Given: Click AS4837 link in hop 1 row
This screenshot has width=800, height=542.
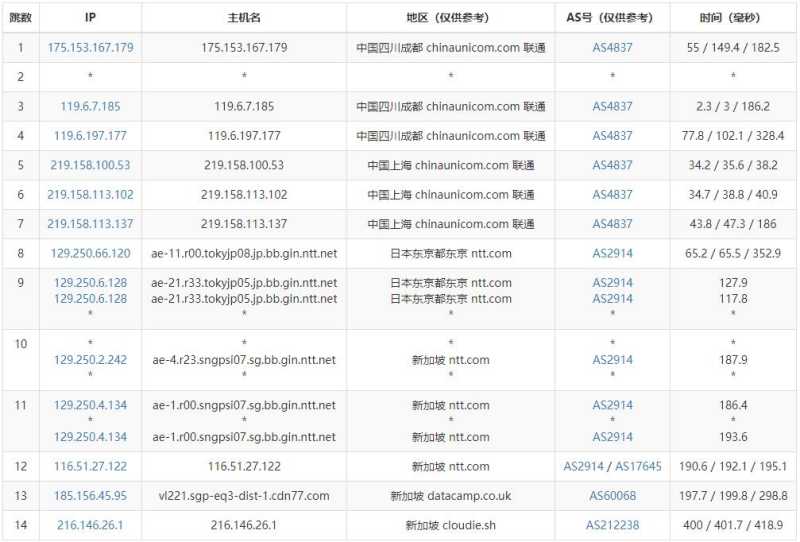Looking at the screenshot, I should pyautogui.click(x=612, y=47).
